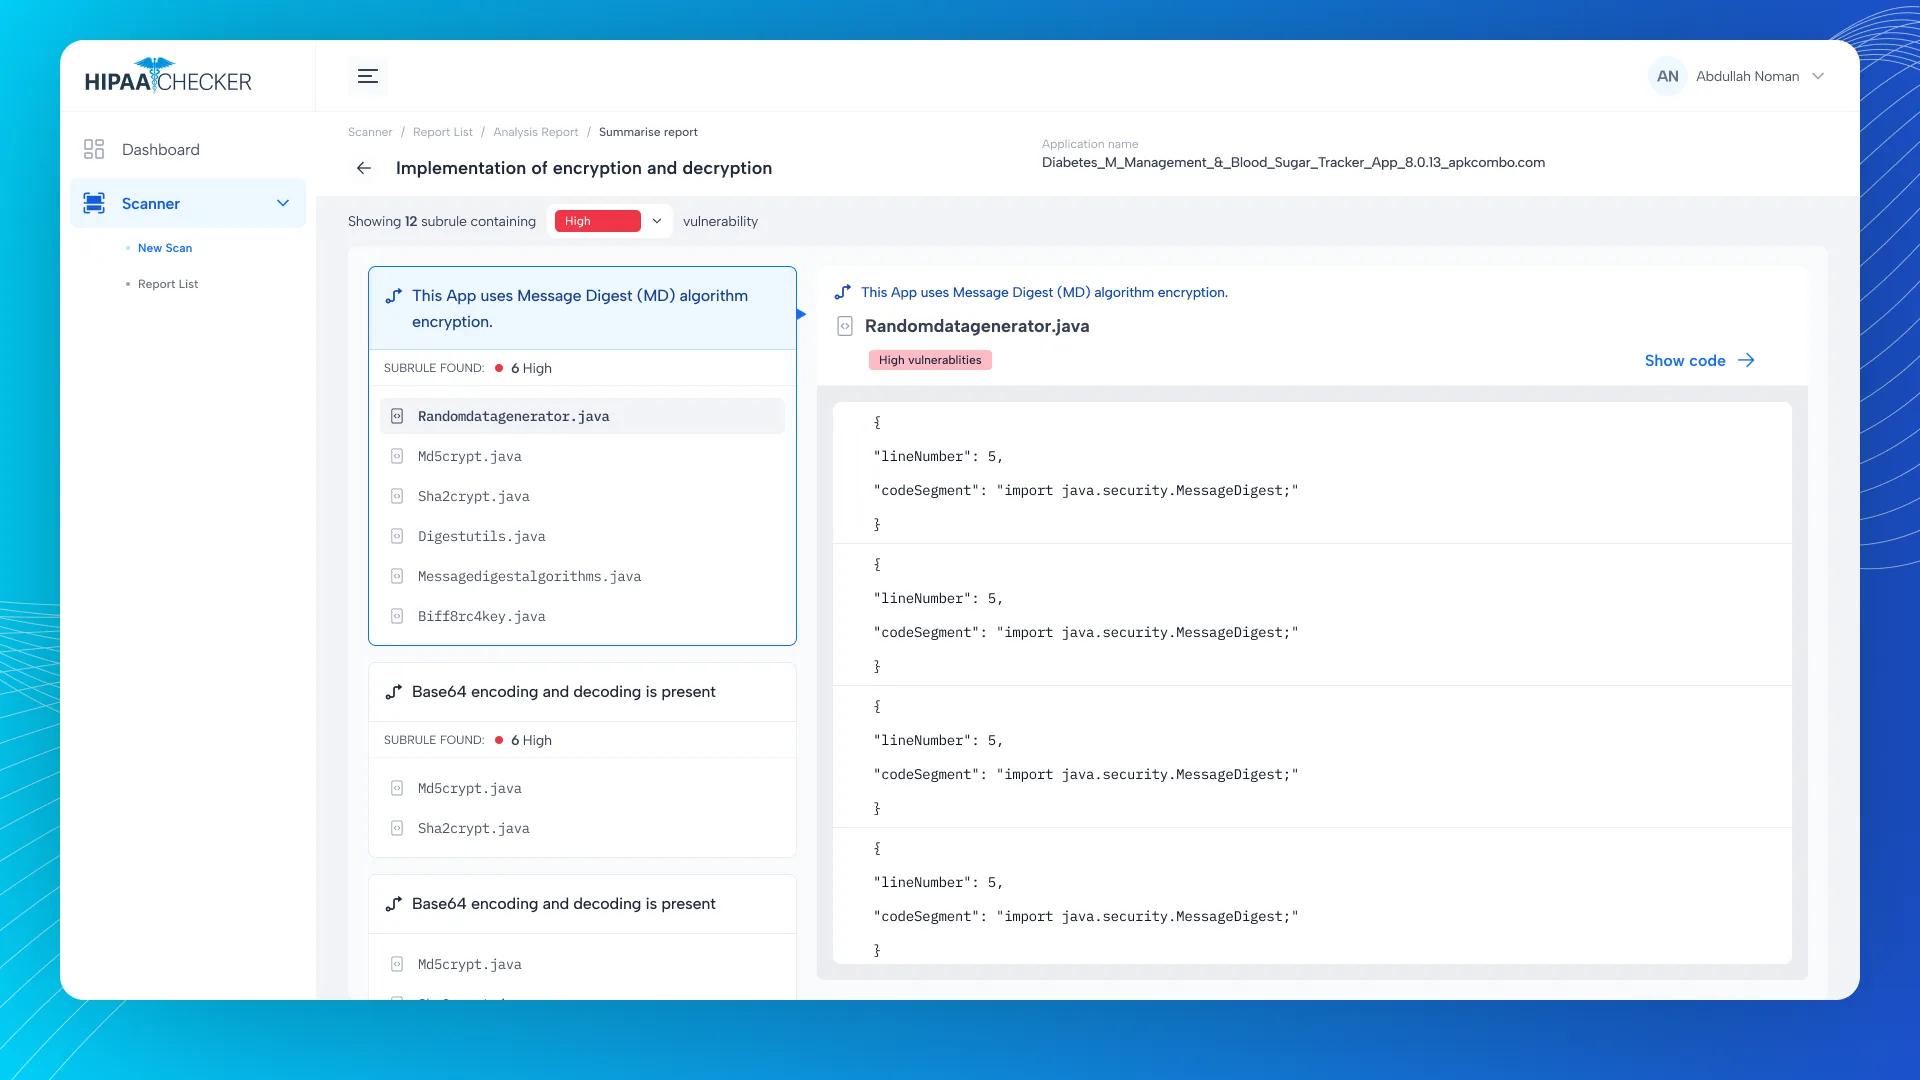Open Report List in the sidebar
Viewport: 1920px width, 1080px height.
pos(168,284)
